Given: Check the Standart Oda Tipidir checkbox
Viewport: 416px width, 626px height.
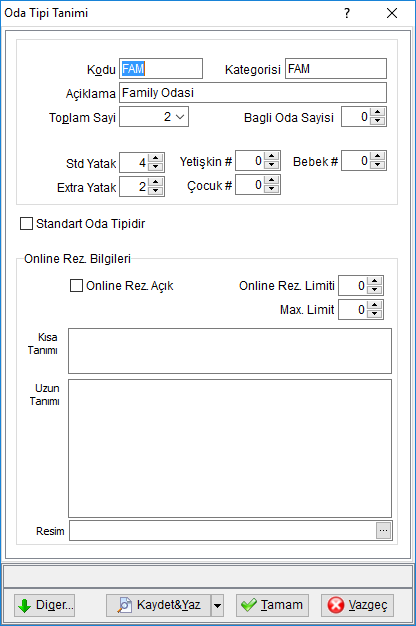Looking at the screenshot, I should pos(26,224).
